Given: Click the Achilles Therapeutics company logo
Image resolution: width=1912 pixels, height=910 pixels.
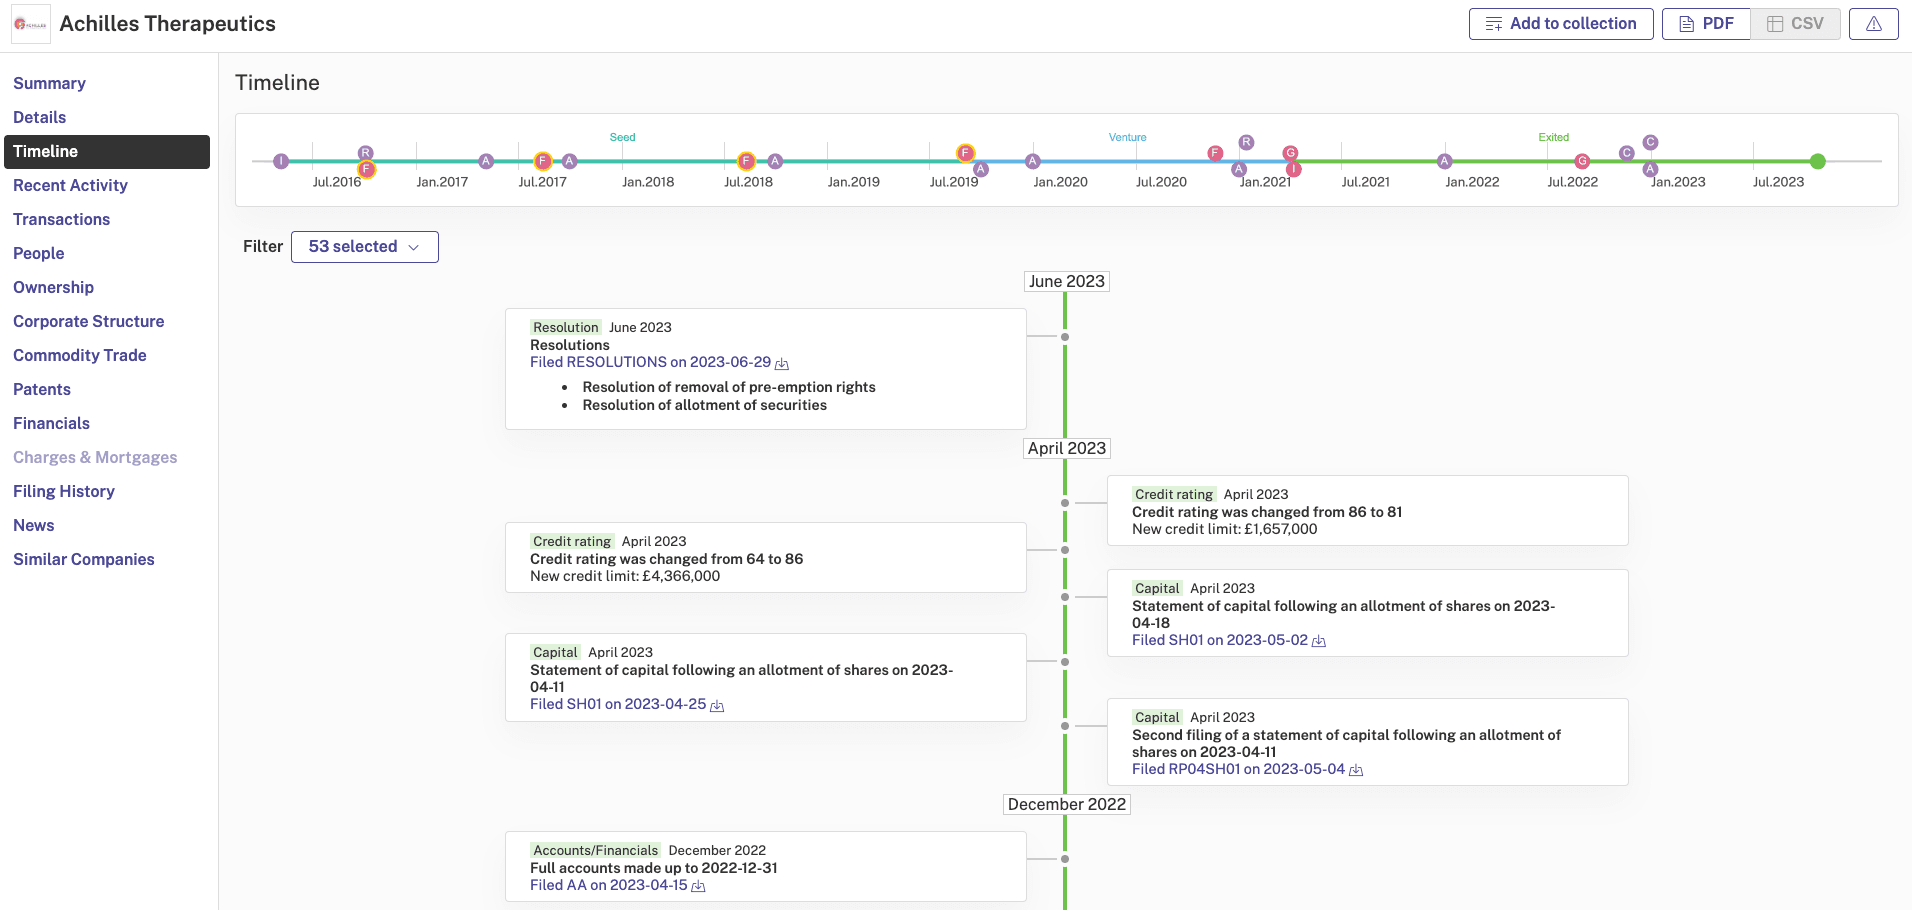Looking at the screenshot, I should click(31, 24).
